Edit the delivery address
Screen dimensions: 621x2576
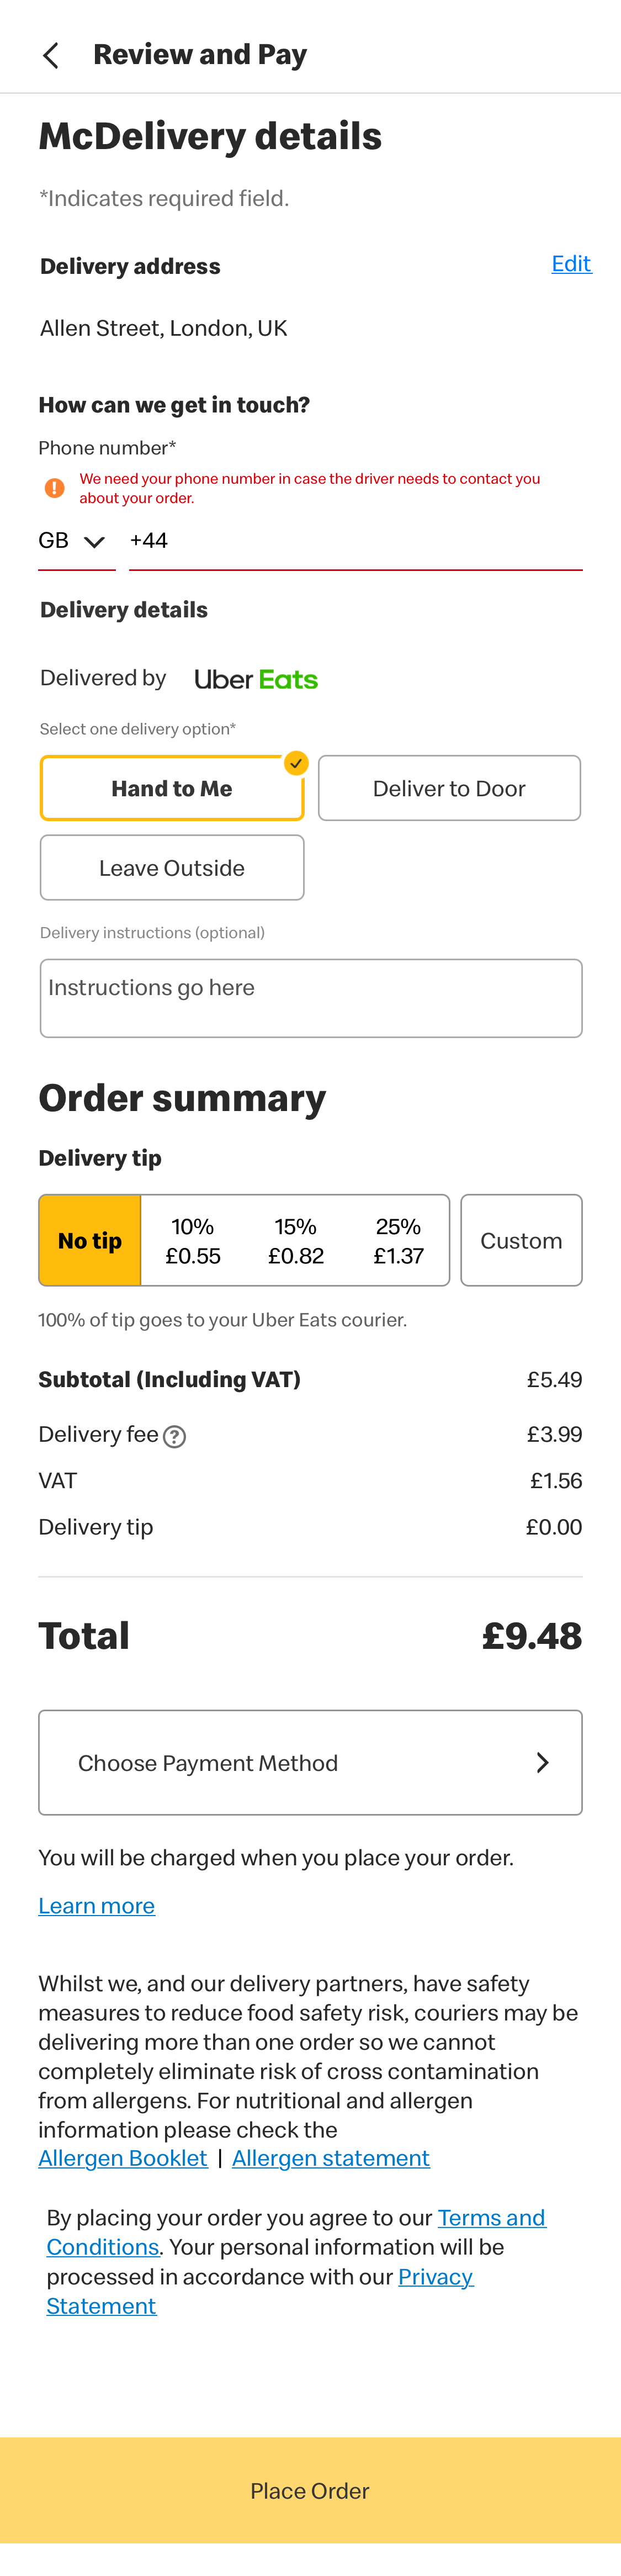571,264
